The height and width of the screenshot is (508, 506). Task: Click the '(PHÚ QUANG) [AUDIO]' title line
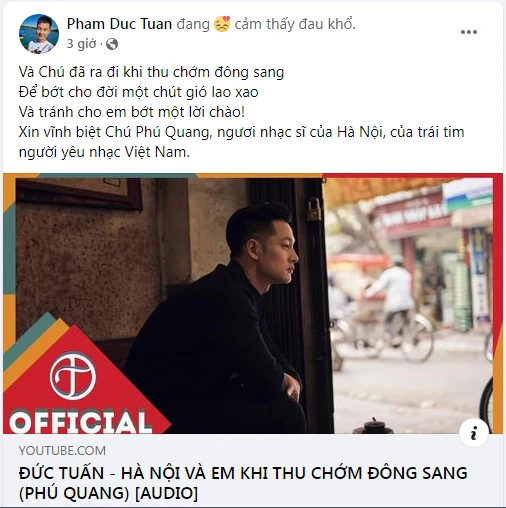(x=108, y=493)
